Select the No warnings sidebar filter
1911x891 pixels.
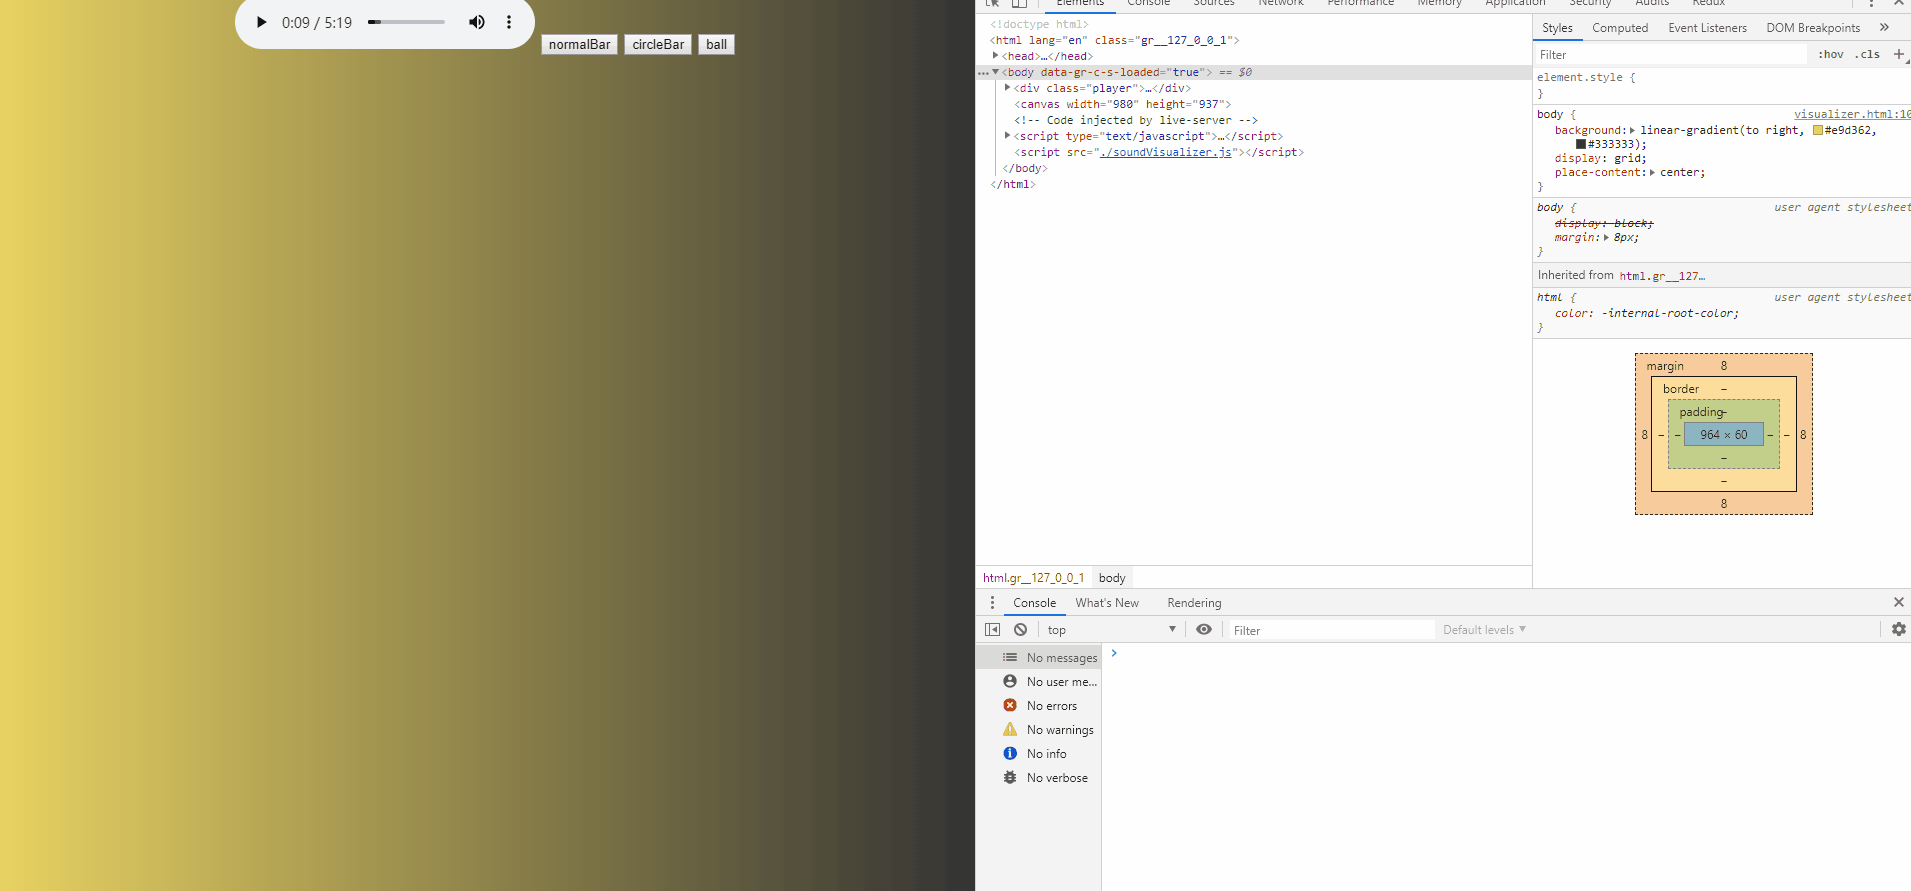[1038, 729]
